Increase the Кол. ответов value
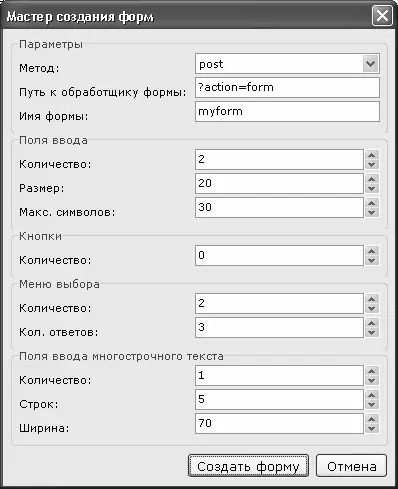The height and width of the screenshot is (489, 398). point(372,323)
